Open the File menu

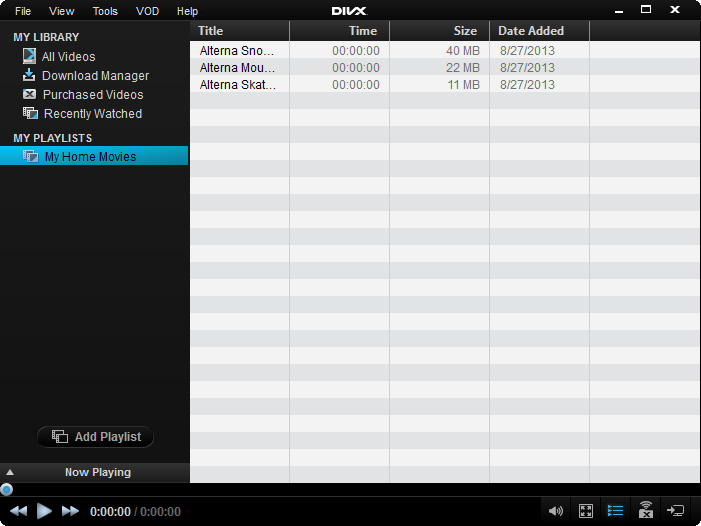23,11
